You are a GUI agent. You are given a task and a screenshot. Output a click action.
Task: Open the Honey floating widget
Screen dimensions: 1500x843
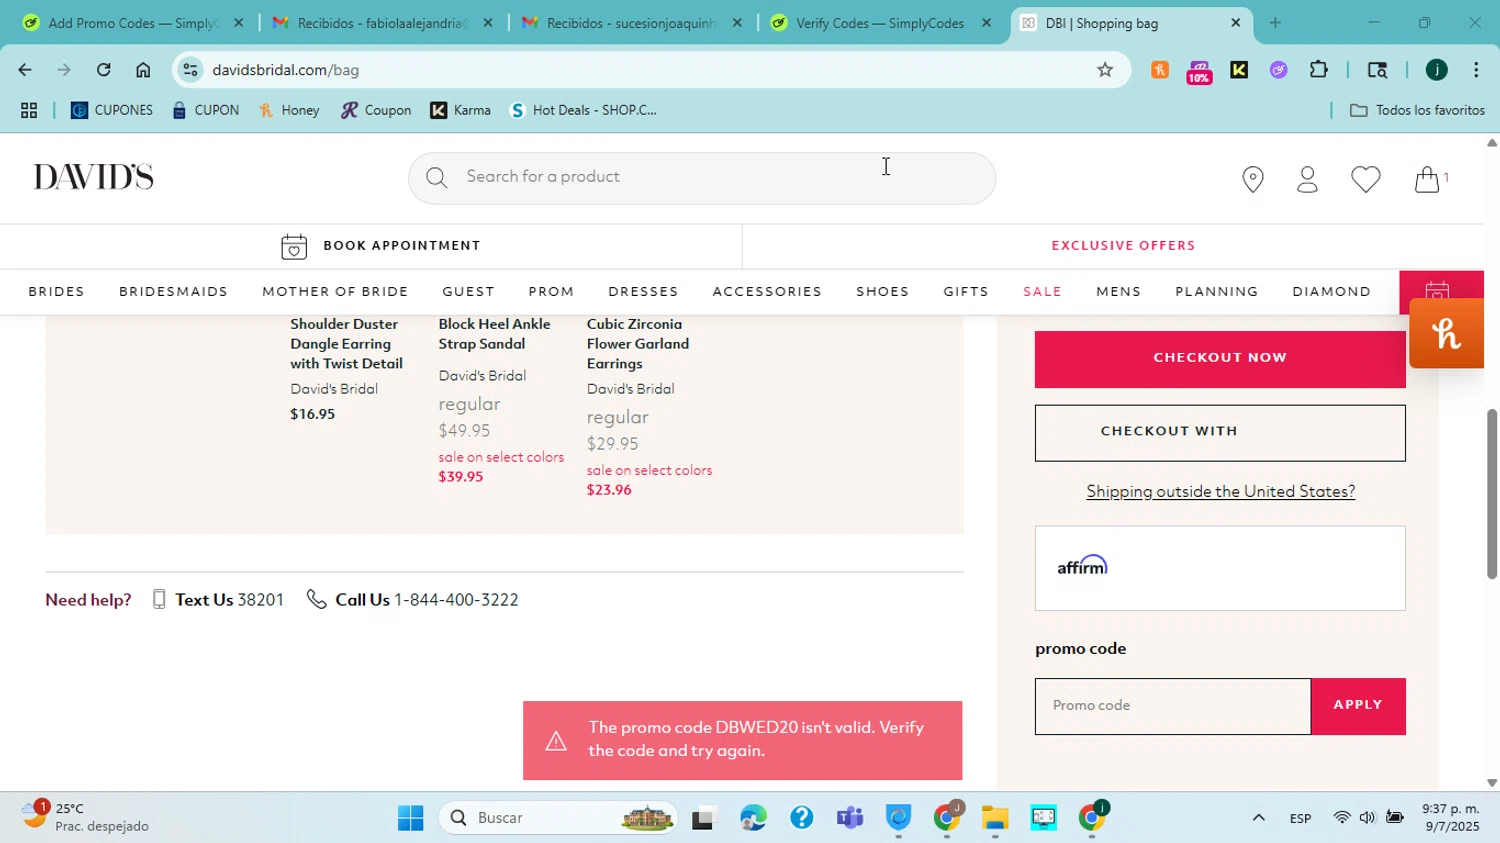pyautogui.click(x=1446, y=334)
